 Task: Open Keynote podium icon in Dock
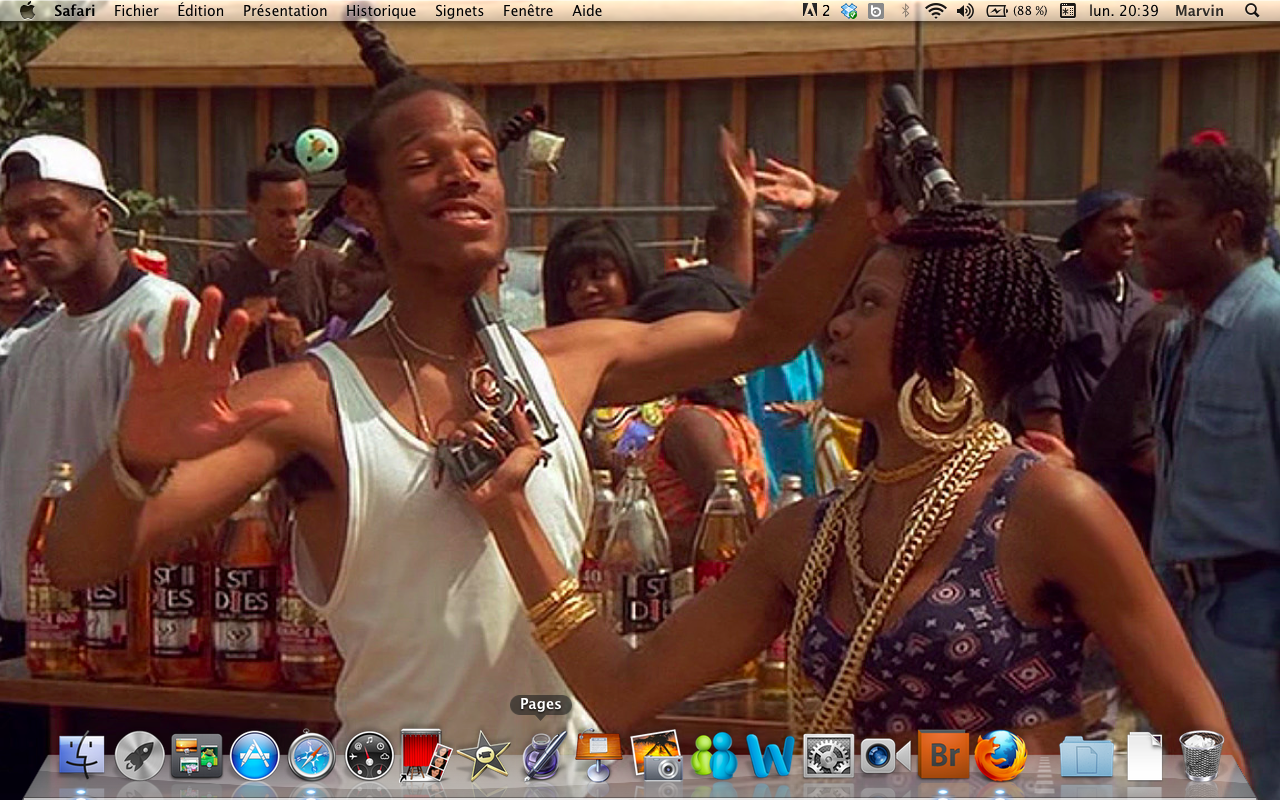point(599,756)
